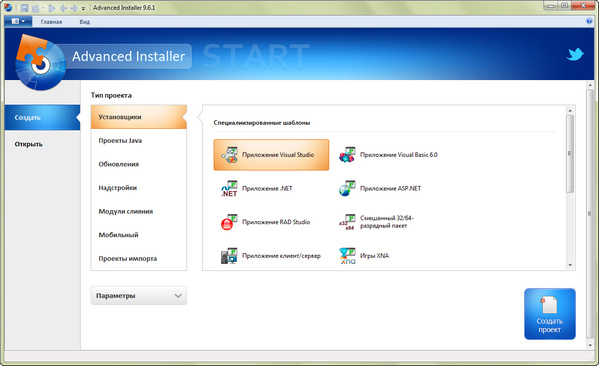Select Смешанный 32/64-разрядный пакет label
The width and height of the screenshot is (599, 366).
point(387,222)
